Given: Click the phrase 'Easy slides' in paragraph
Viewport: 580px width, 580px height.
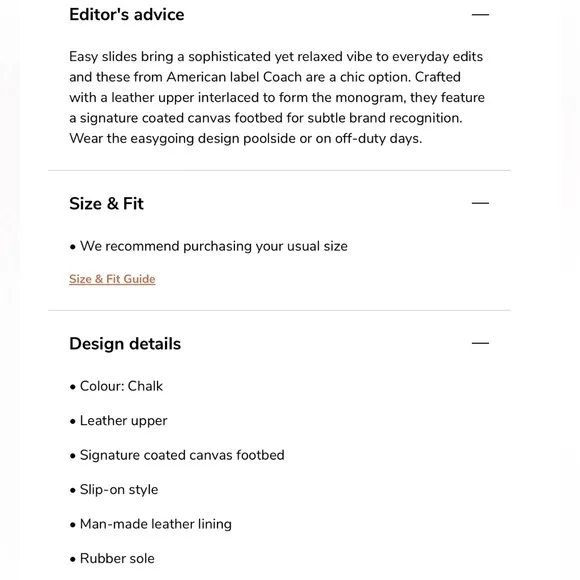Looking at the screenshot, I should click(103, 57).
